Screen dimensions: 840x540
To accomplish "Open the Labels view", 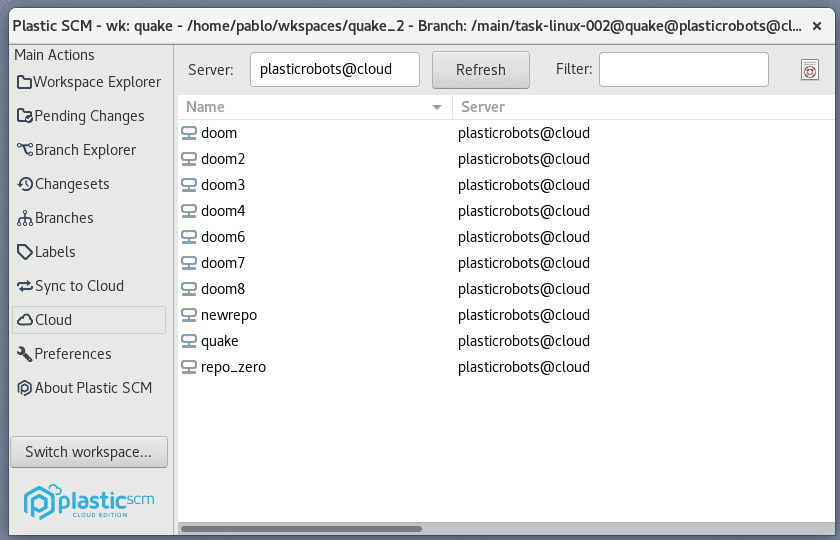I will 89,252.
